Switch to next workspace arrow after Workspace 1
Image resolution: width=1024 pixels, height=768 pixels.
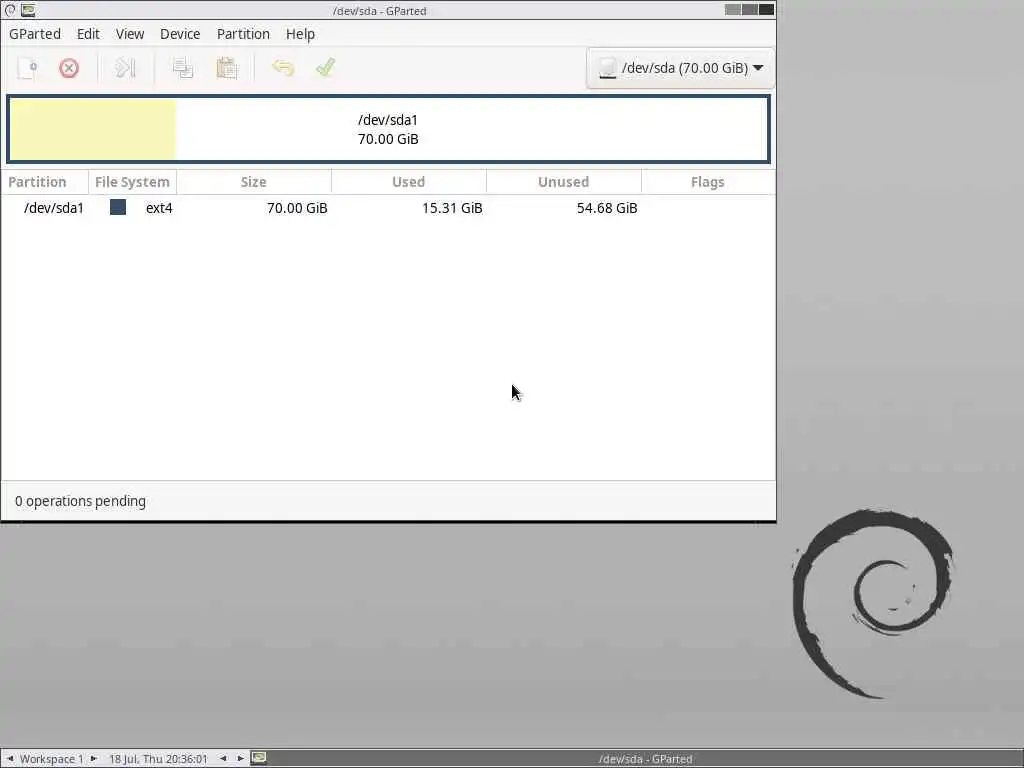93,758
